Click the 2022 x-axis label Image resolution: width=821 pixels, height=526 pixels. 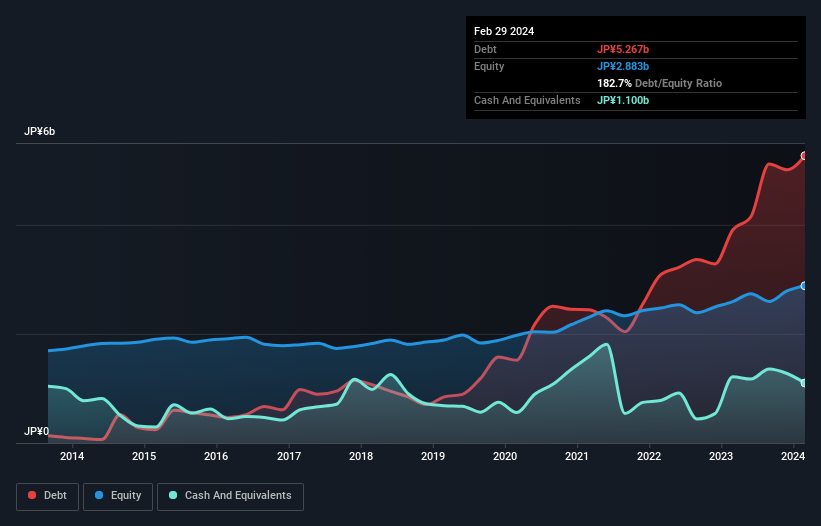[649, 456]
